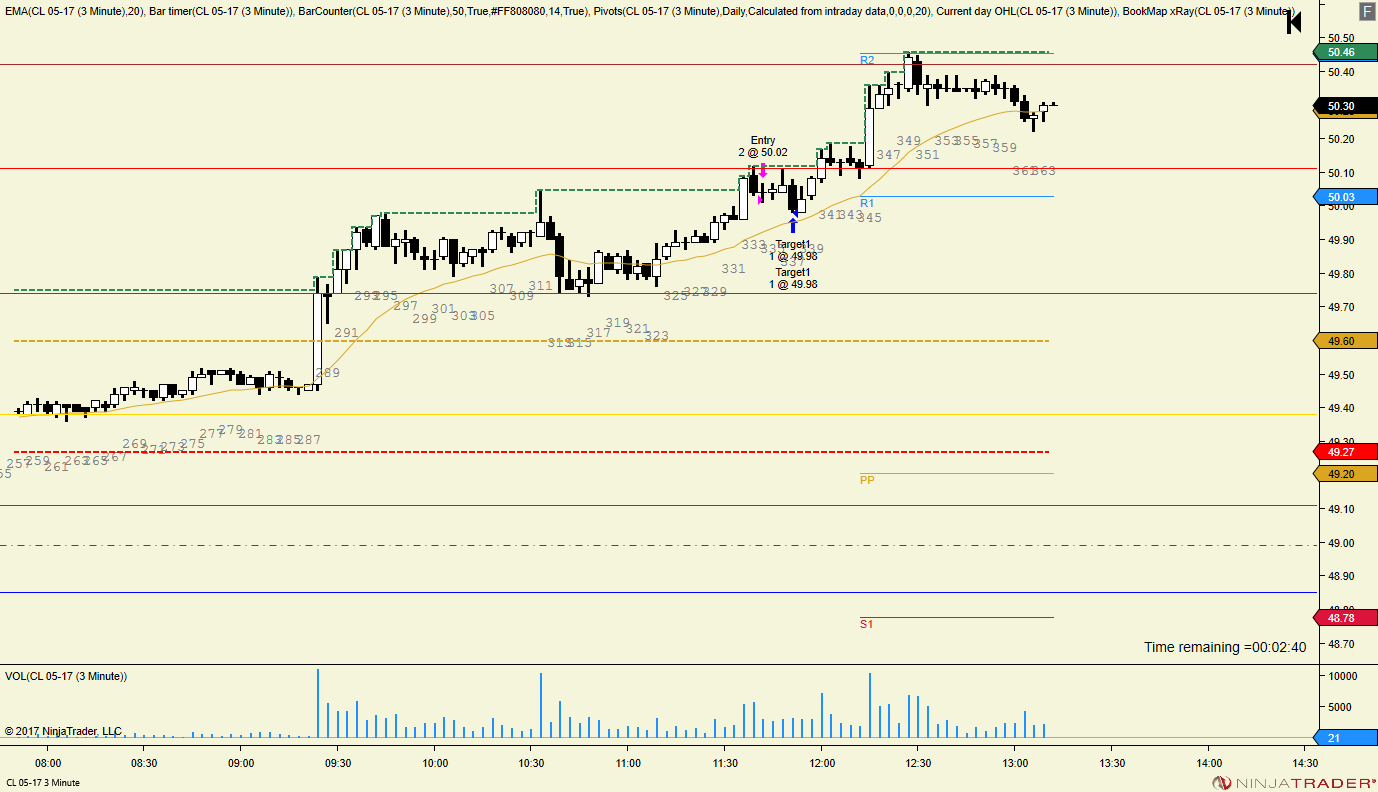Select the R1 pivot label

[x=867, y=203]
